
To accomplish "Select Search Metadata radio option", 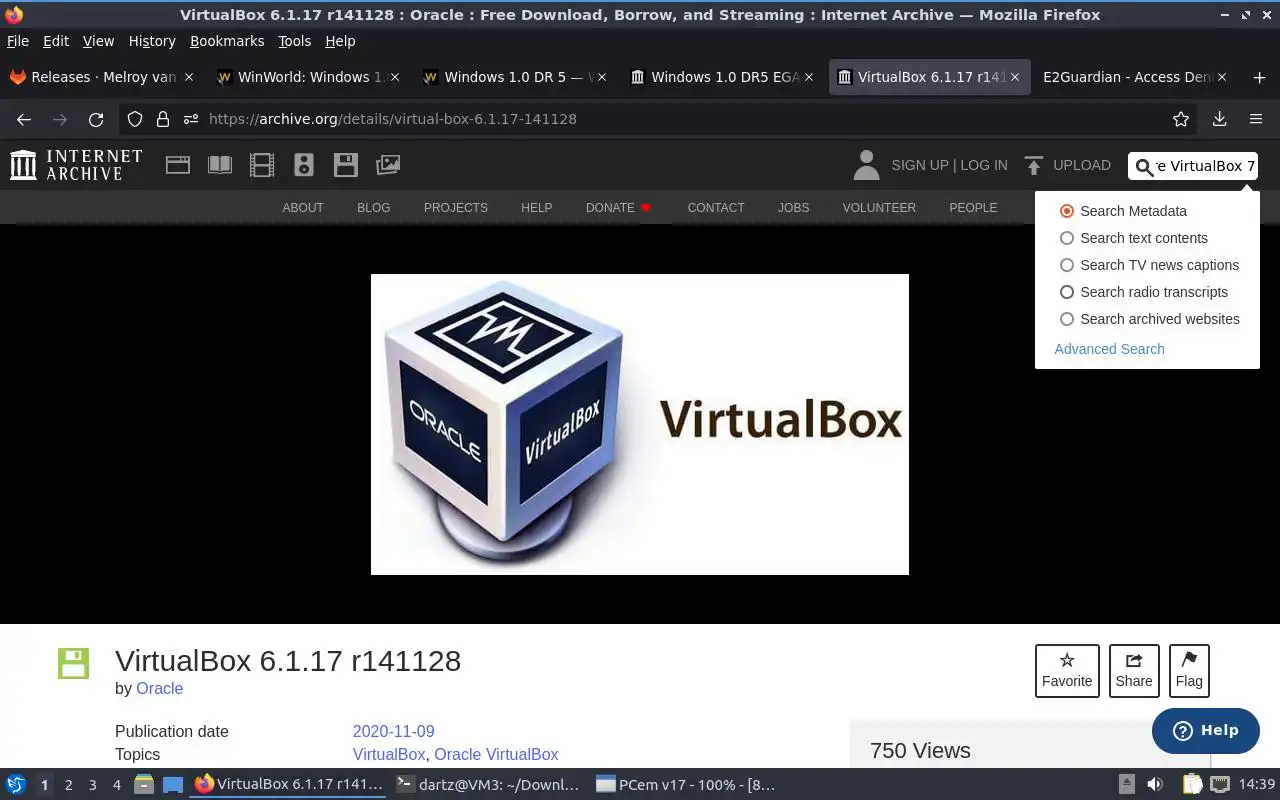I will tap(1067, 211).
